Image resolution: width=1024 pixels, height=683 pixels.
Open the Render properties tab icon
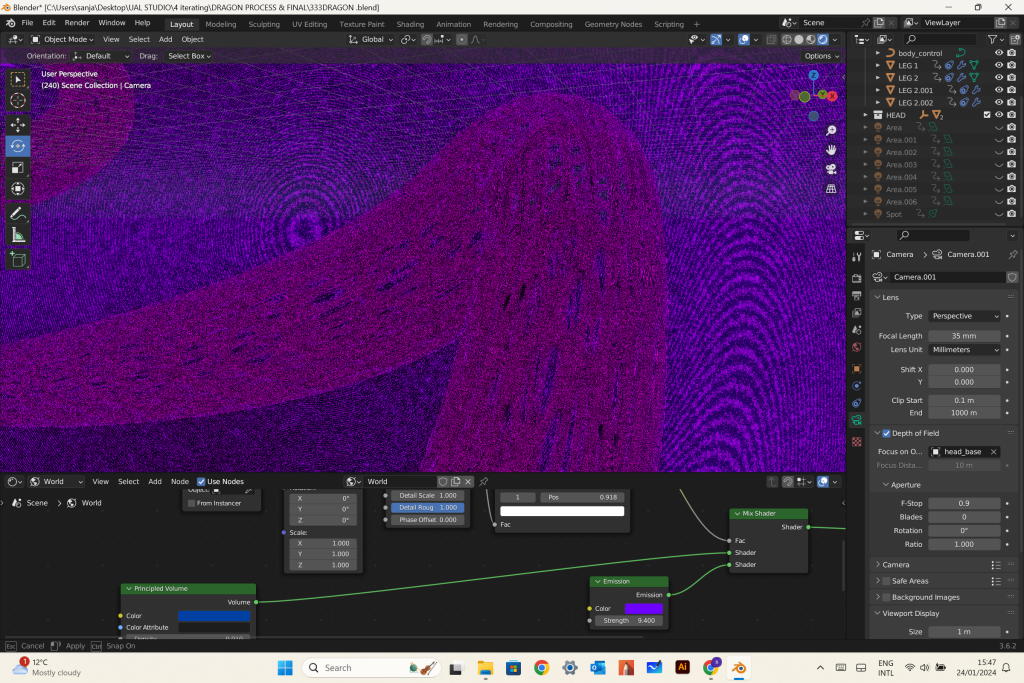(857, 279)
